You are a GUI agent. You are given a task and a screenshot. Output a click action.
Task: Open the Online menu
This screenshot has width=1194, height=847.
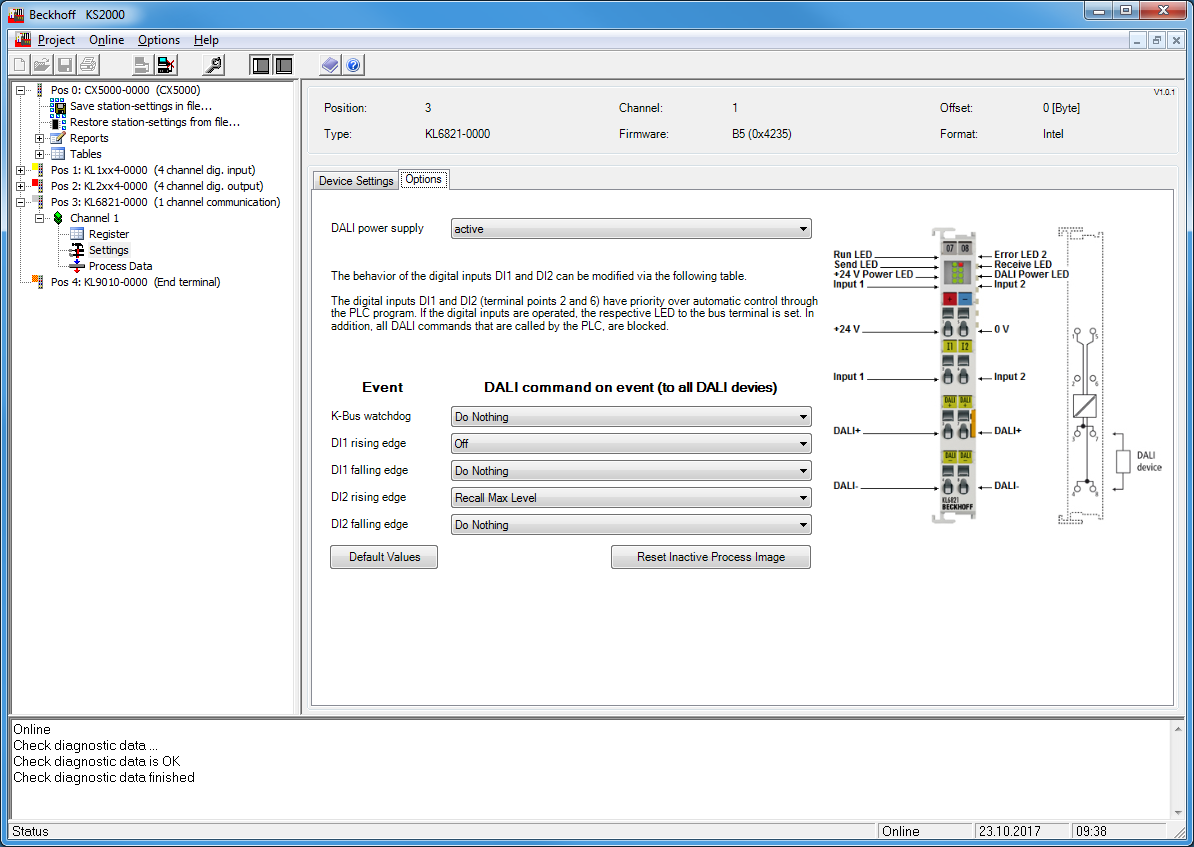click(106, 40)
